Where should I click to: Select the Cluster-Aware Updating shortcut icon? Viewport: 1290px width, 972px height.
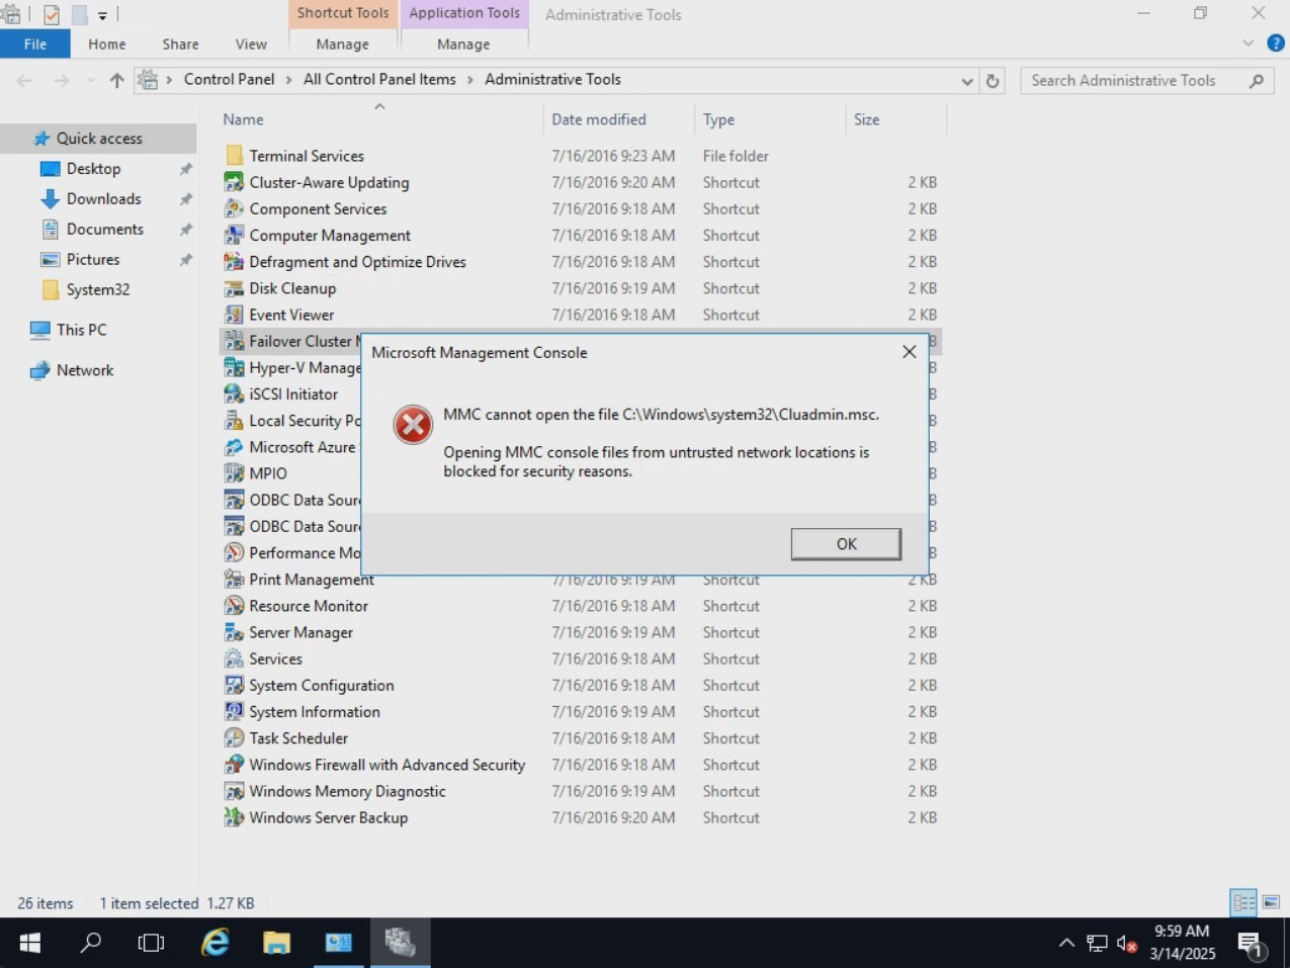pyautogui.click(x=234, y=182)
